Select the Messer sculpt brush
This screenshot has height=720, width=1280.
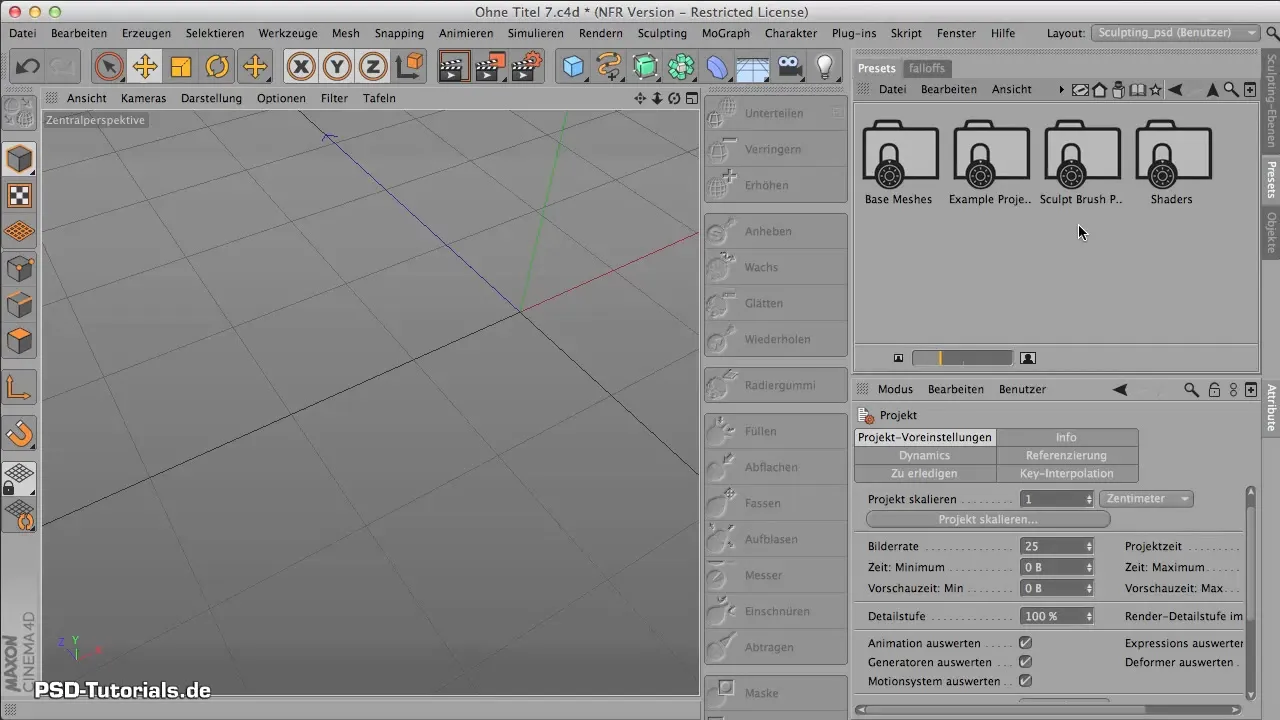tap(775, 575)
